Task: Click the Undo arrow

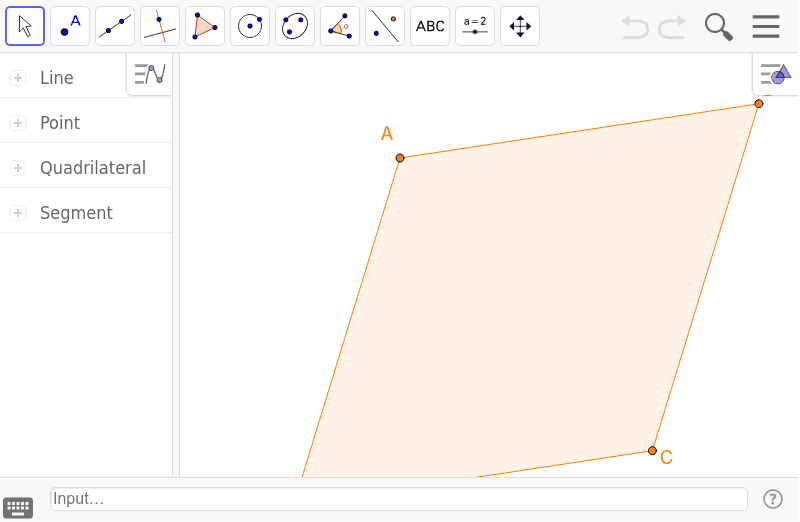Action: (635, 27)
